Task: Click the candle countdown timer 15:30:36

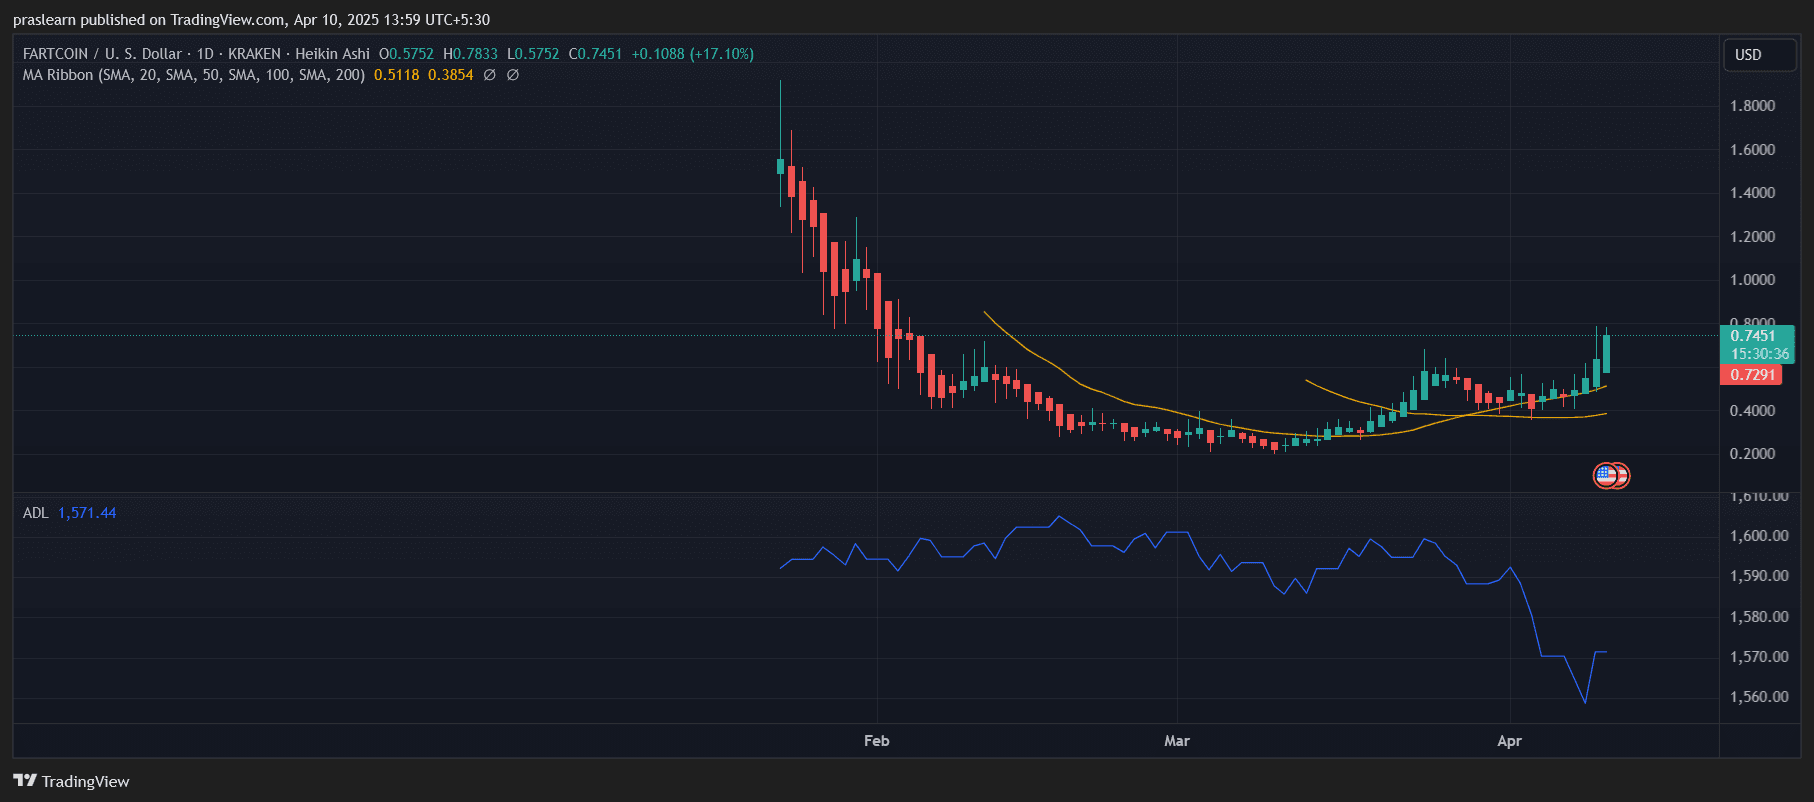Action: coord(1759,354)
